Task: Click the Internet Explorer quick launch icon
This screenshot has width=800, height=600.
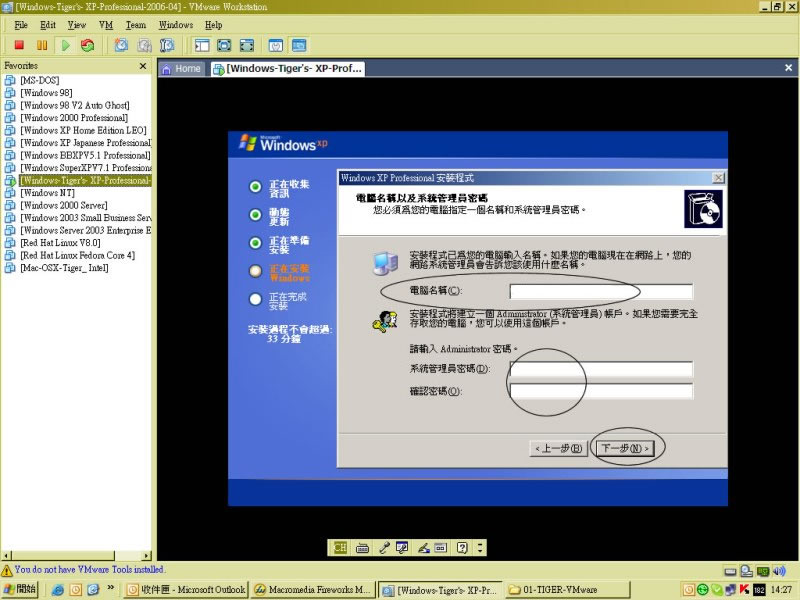Action: tap(58, 590)
